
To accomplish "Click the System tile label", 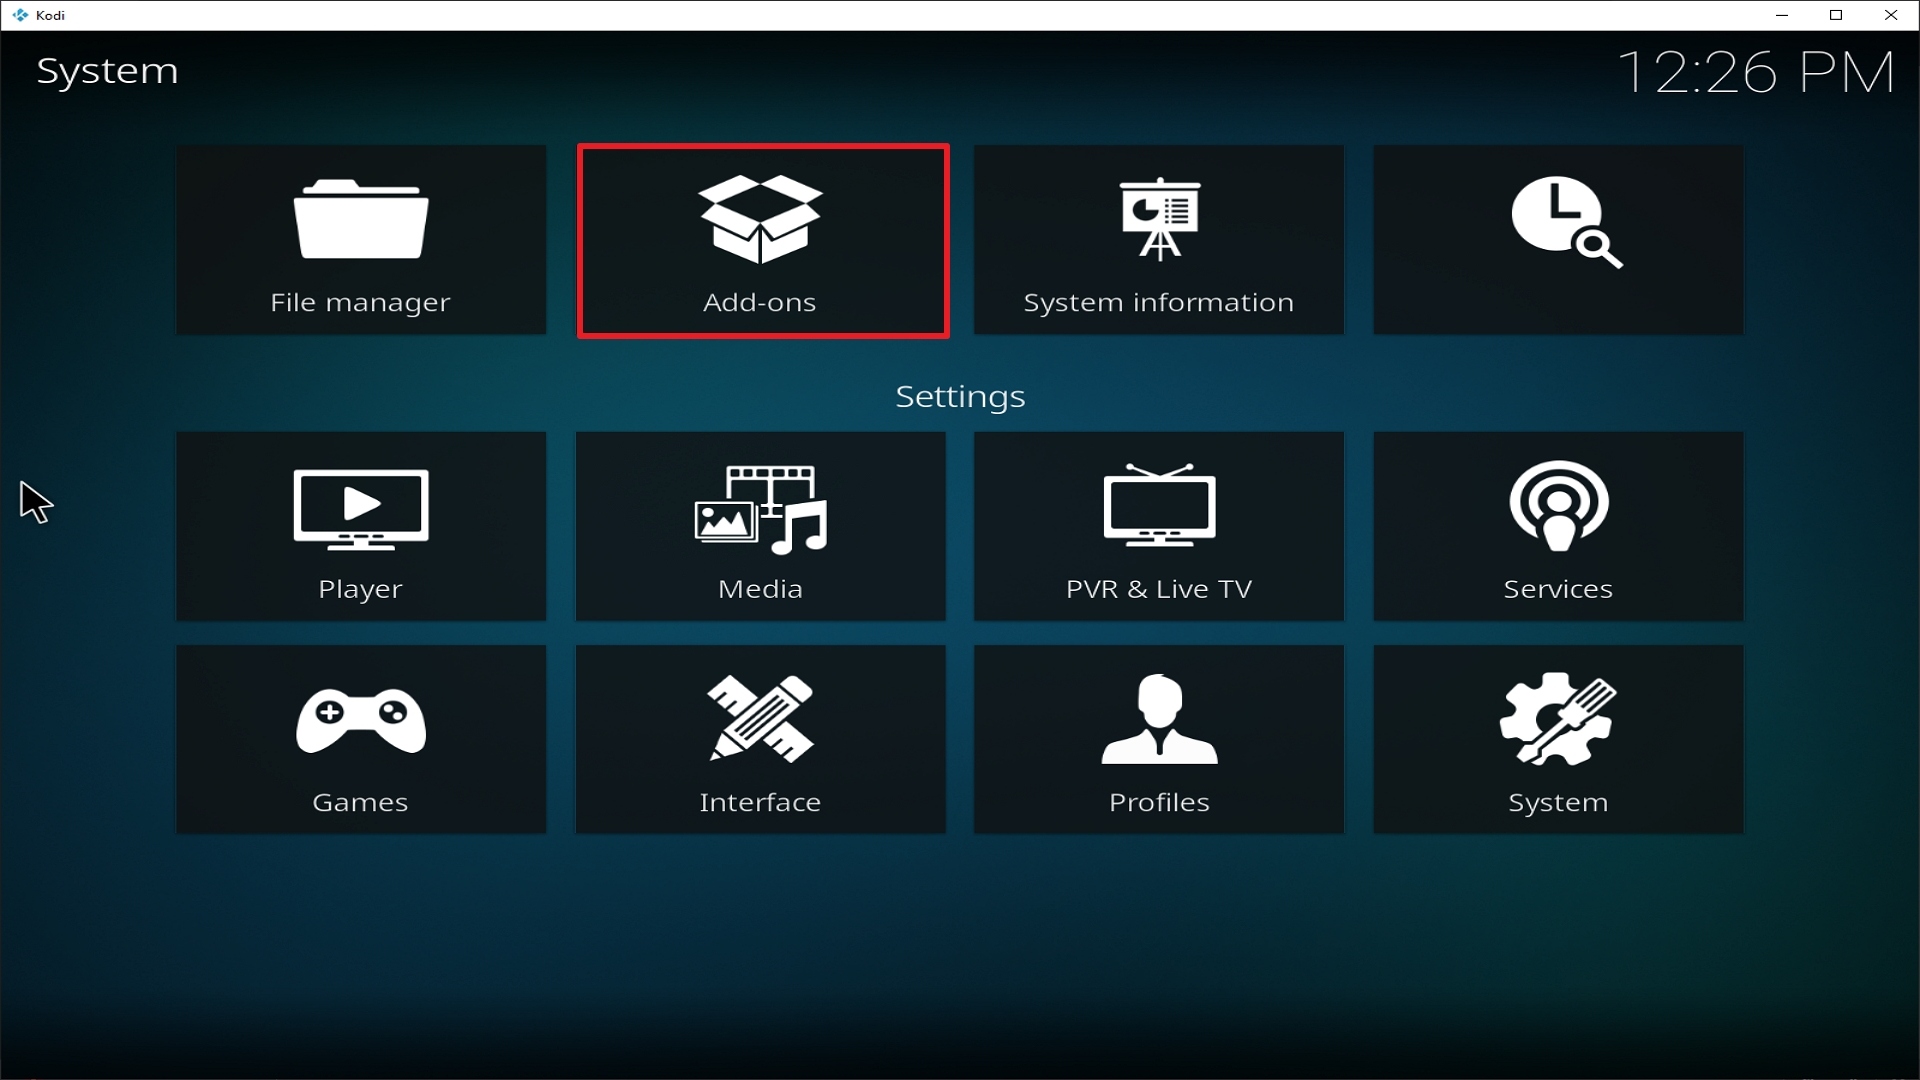I will coord(1558,803).
